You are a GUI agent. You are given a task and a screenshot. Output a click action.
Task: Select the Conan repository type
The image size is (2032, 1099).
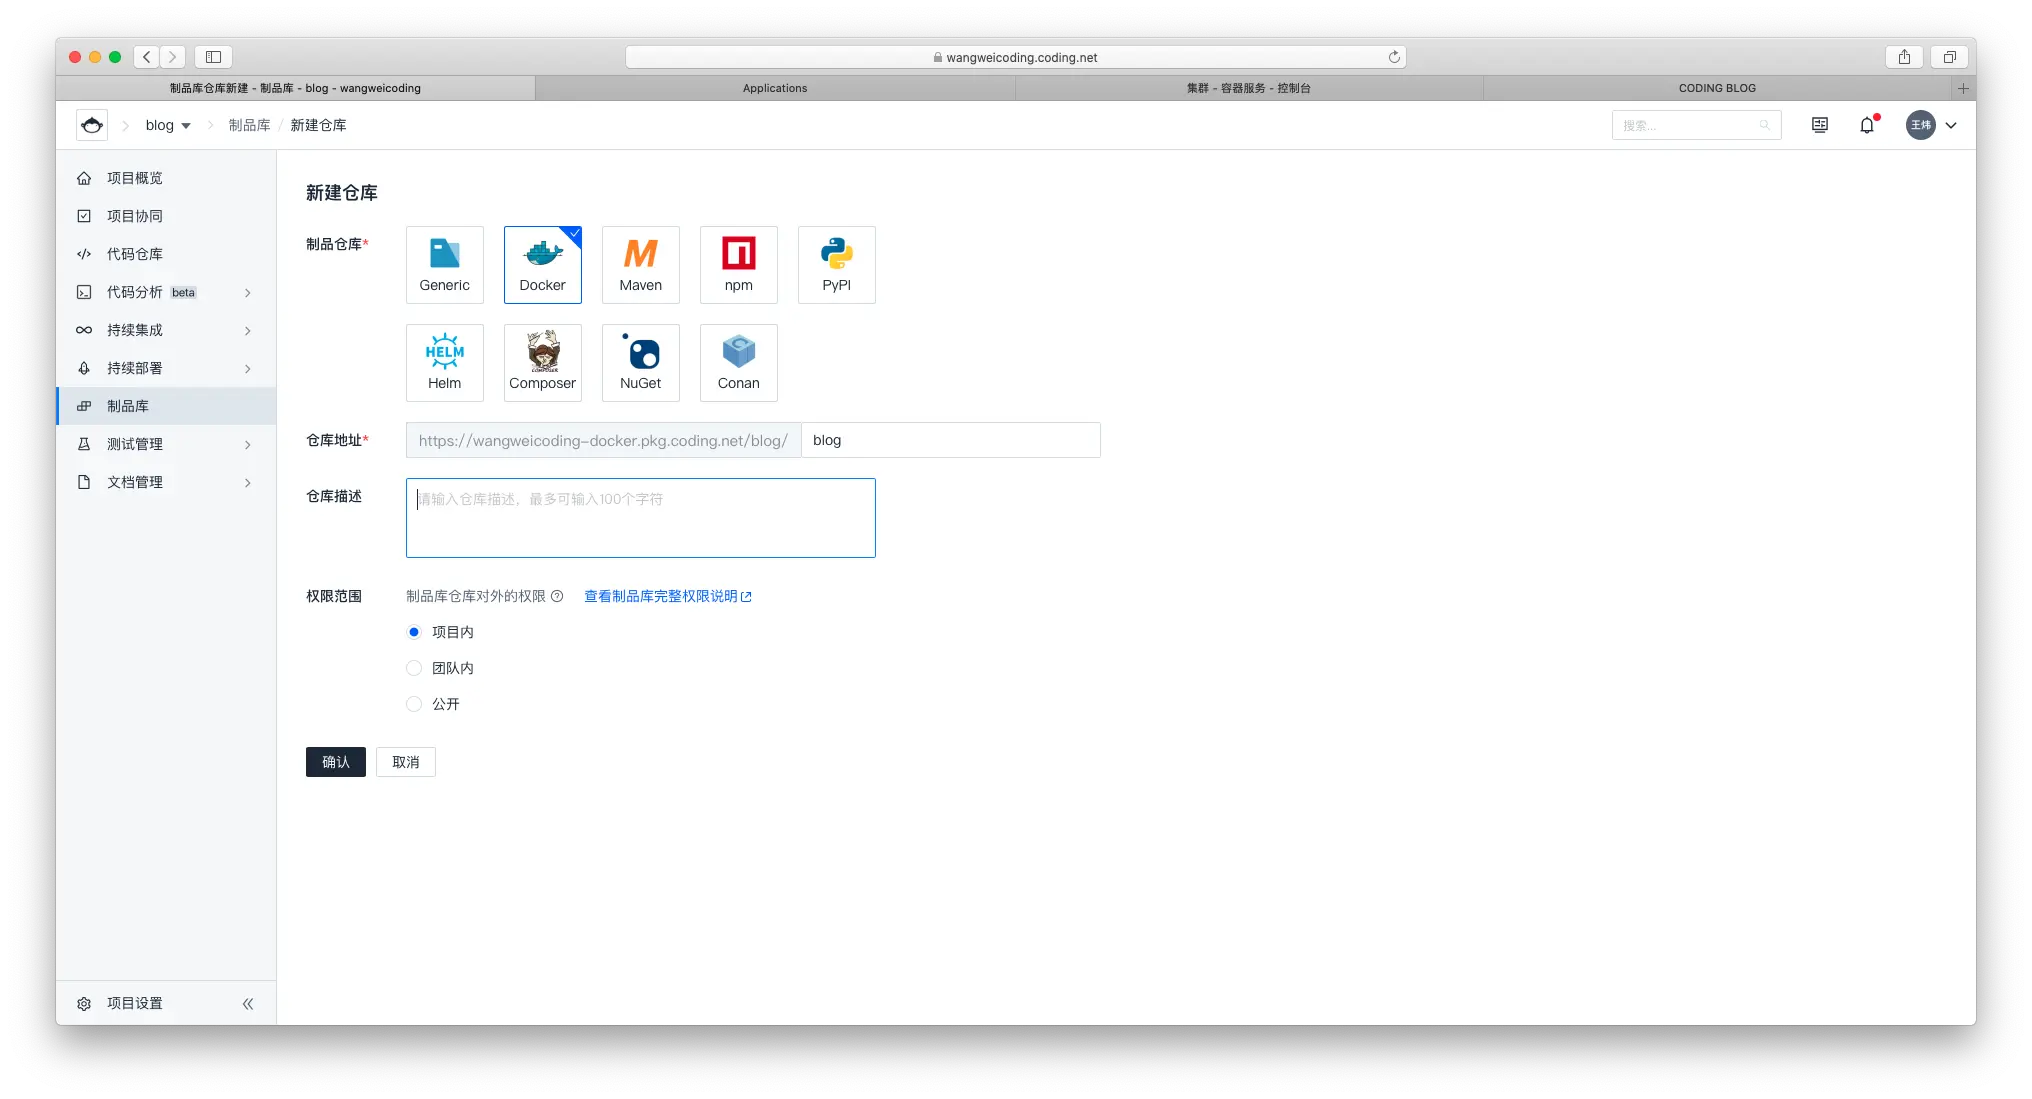coord(738,362)
